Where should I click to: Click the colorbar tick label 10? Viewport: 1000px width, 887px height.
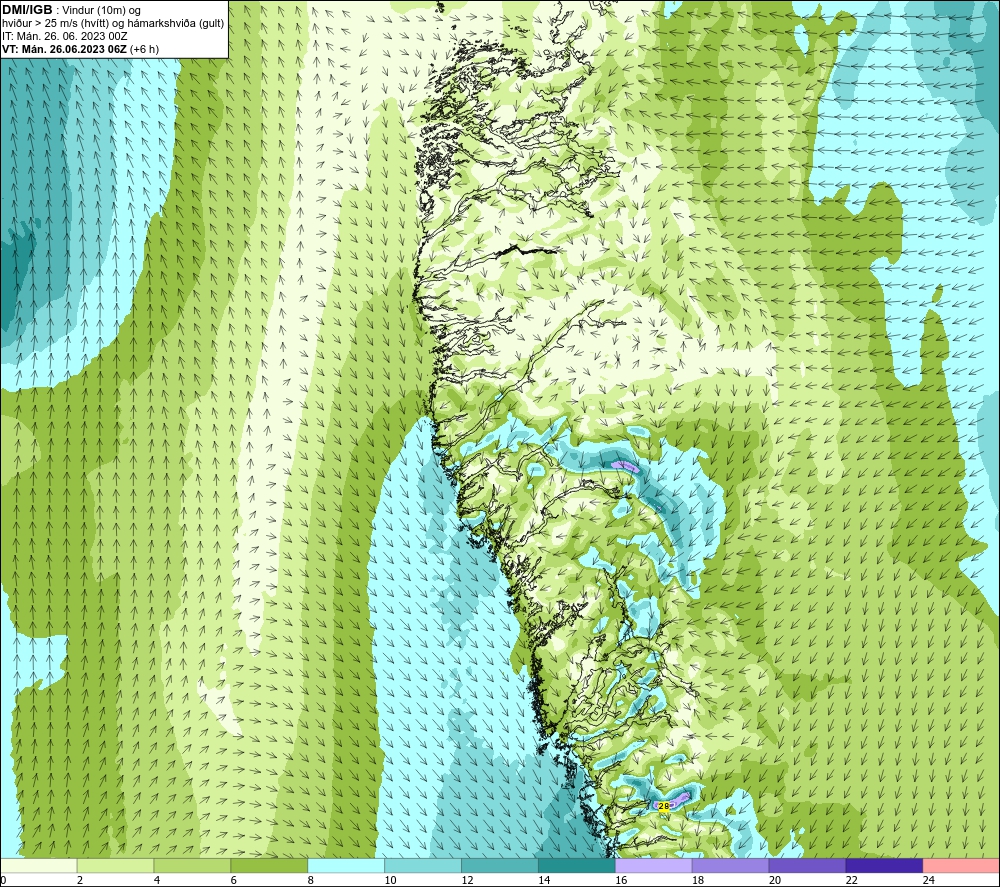[x=390, y=880]
